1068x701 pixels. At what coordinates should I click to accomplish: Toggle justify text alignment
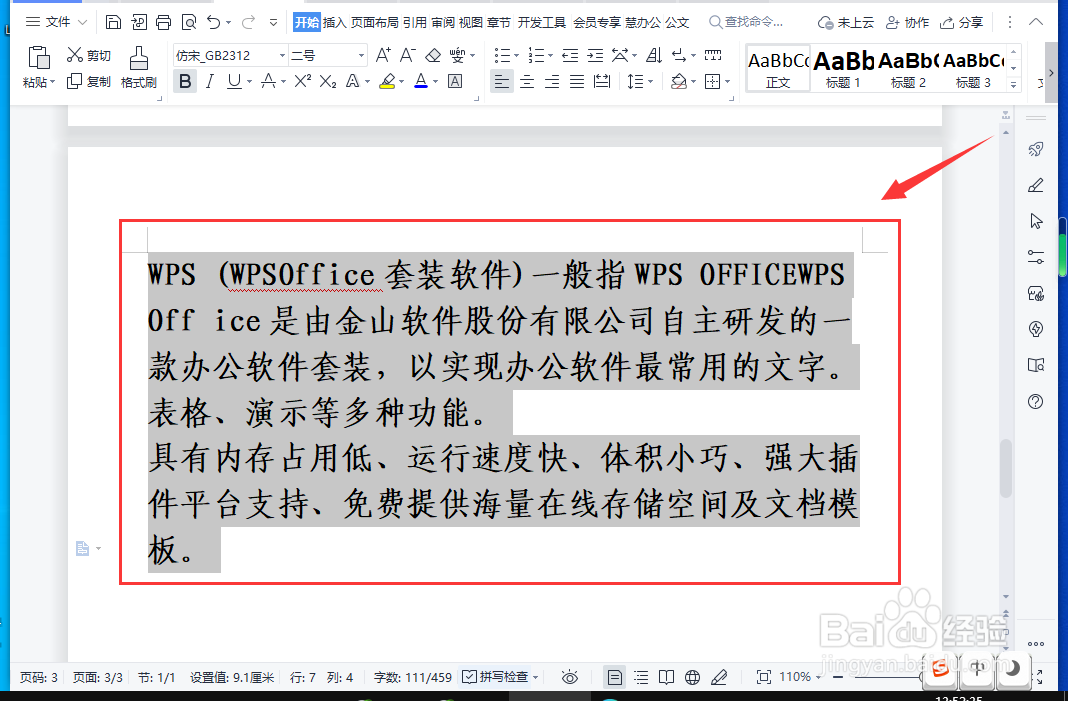[577, 82]
